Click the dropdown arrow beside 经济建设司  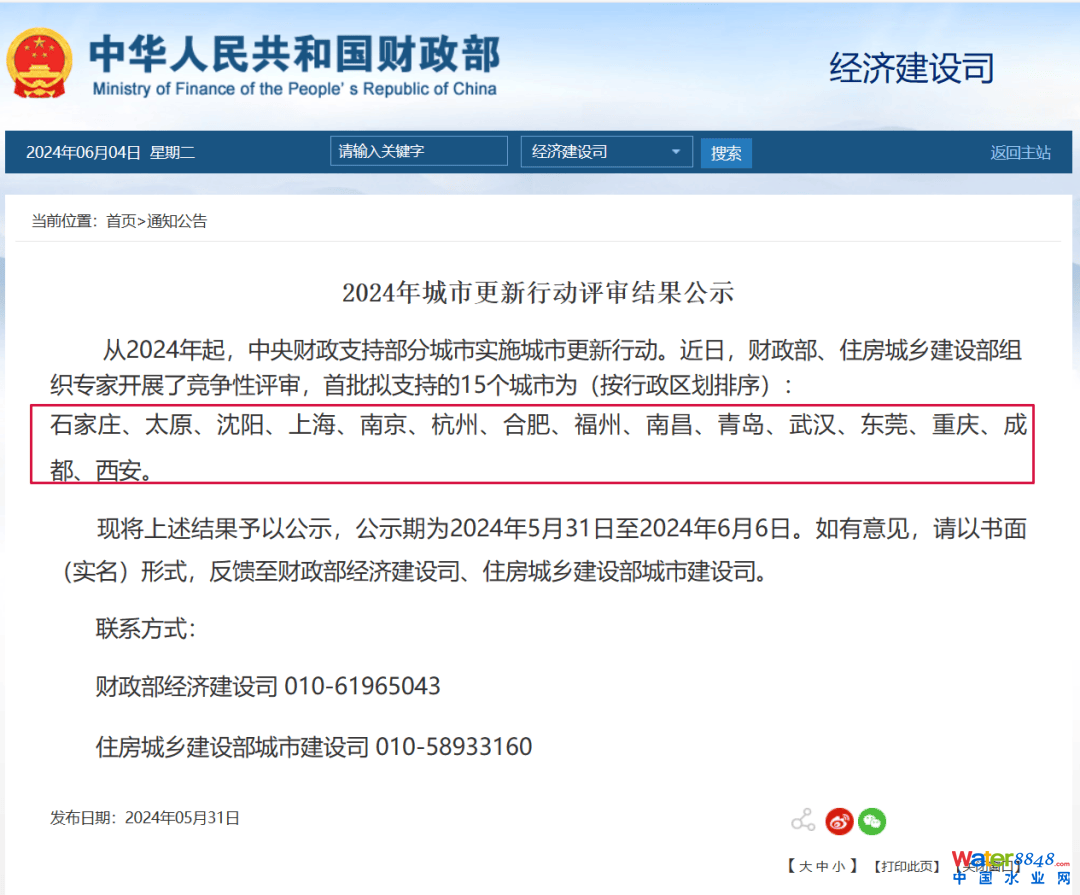(676, 152)
